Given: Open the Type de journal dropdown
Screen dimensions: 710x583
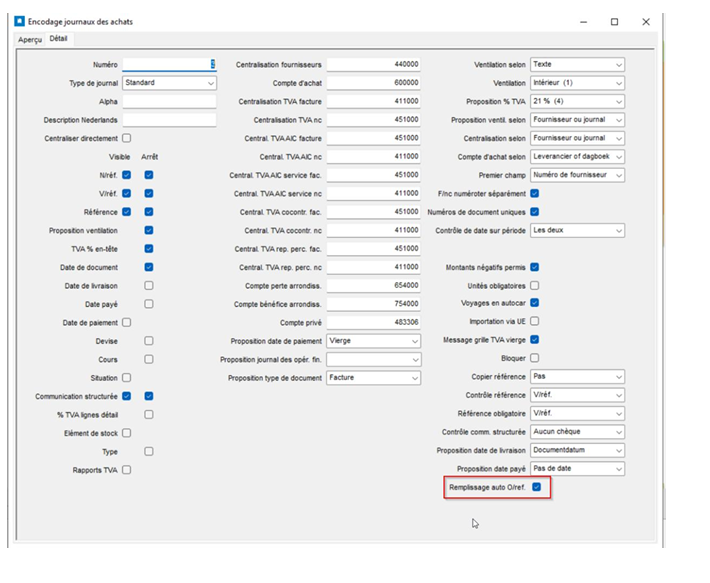Looking at the screenshot, I should 169,83.
